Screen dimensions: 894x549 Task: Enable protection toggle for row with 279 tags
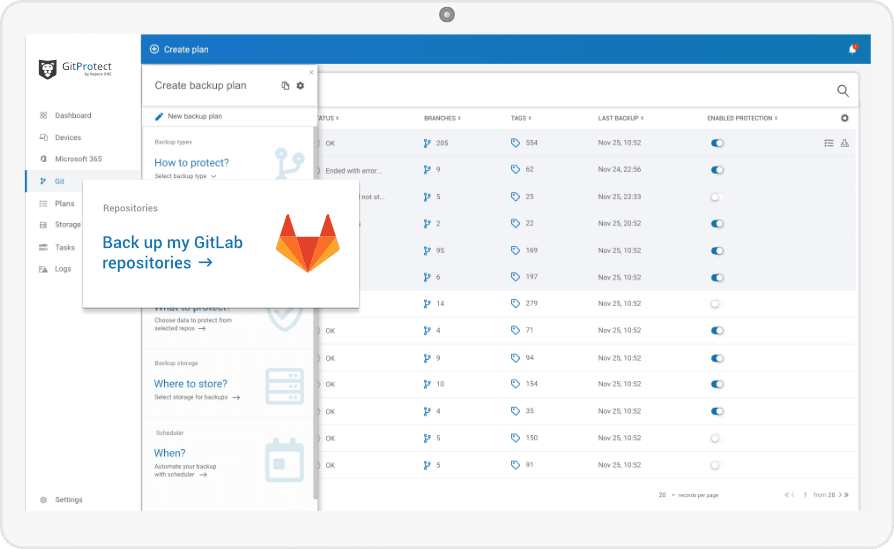(715, 304)
